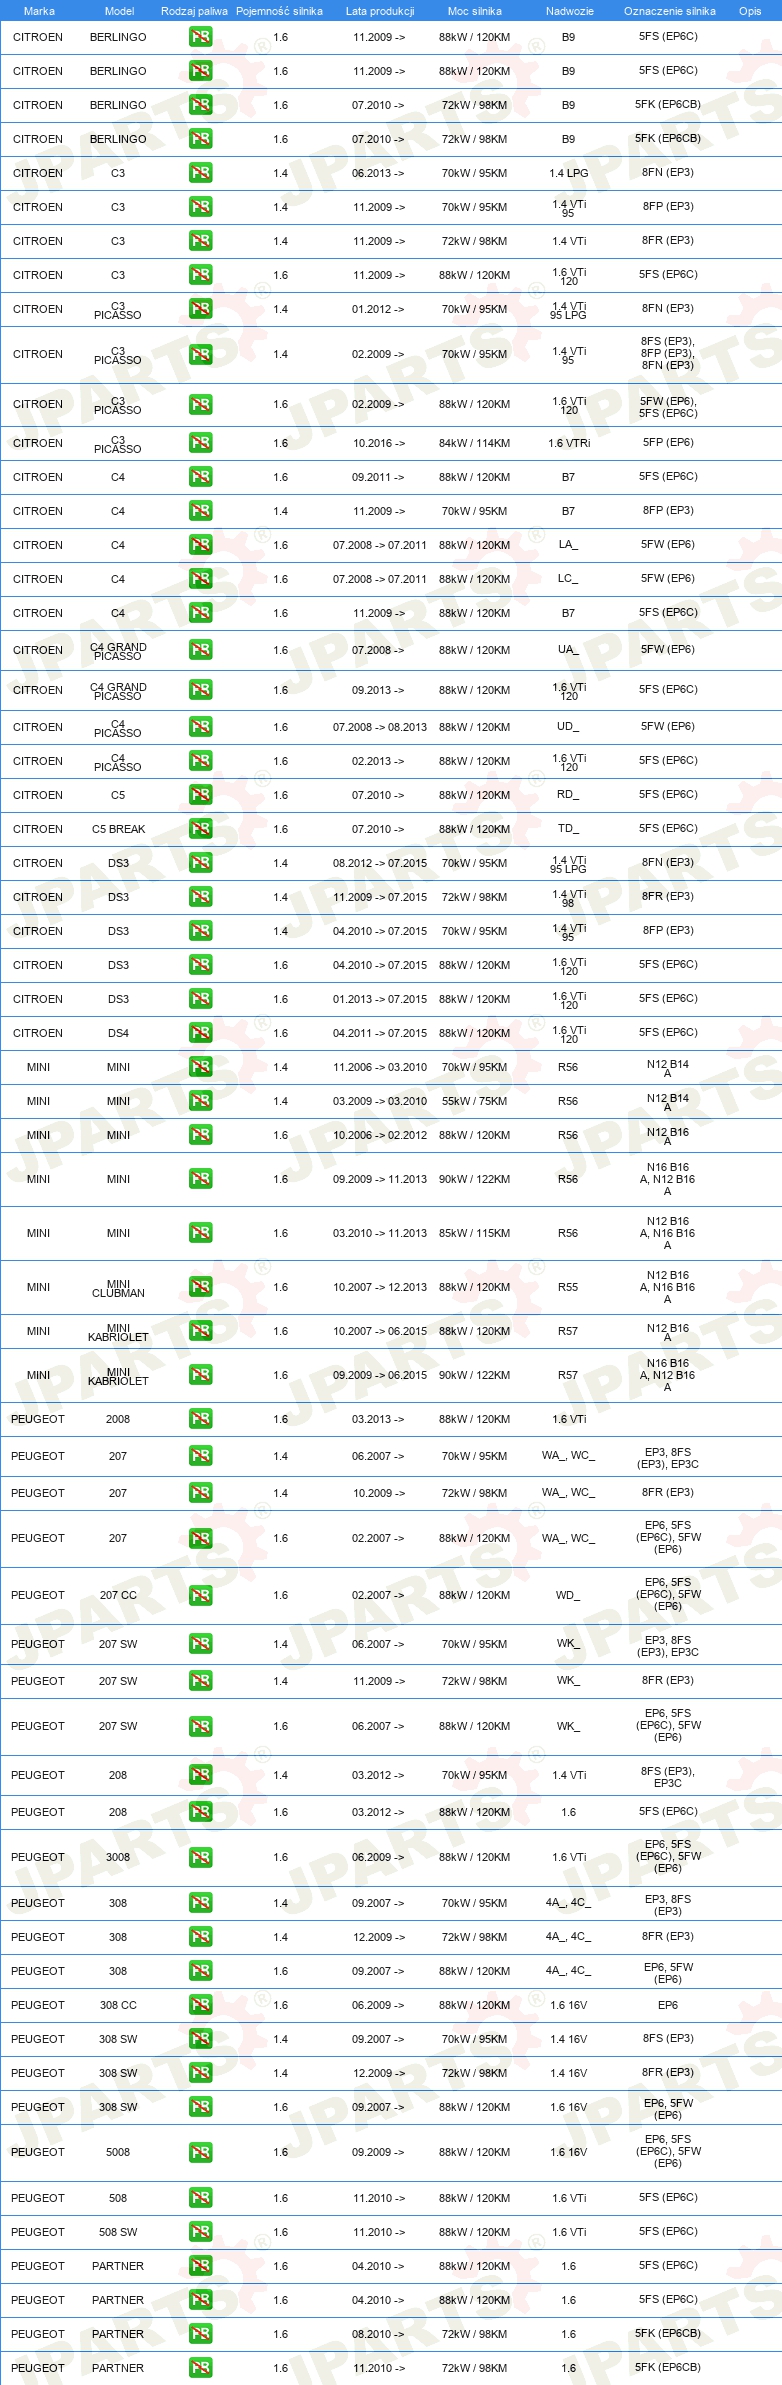
Task: Click the Moc silnika column header
Action: coord(474,11)
